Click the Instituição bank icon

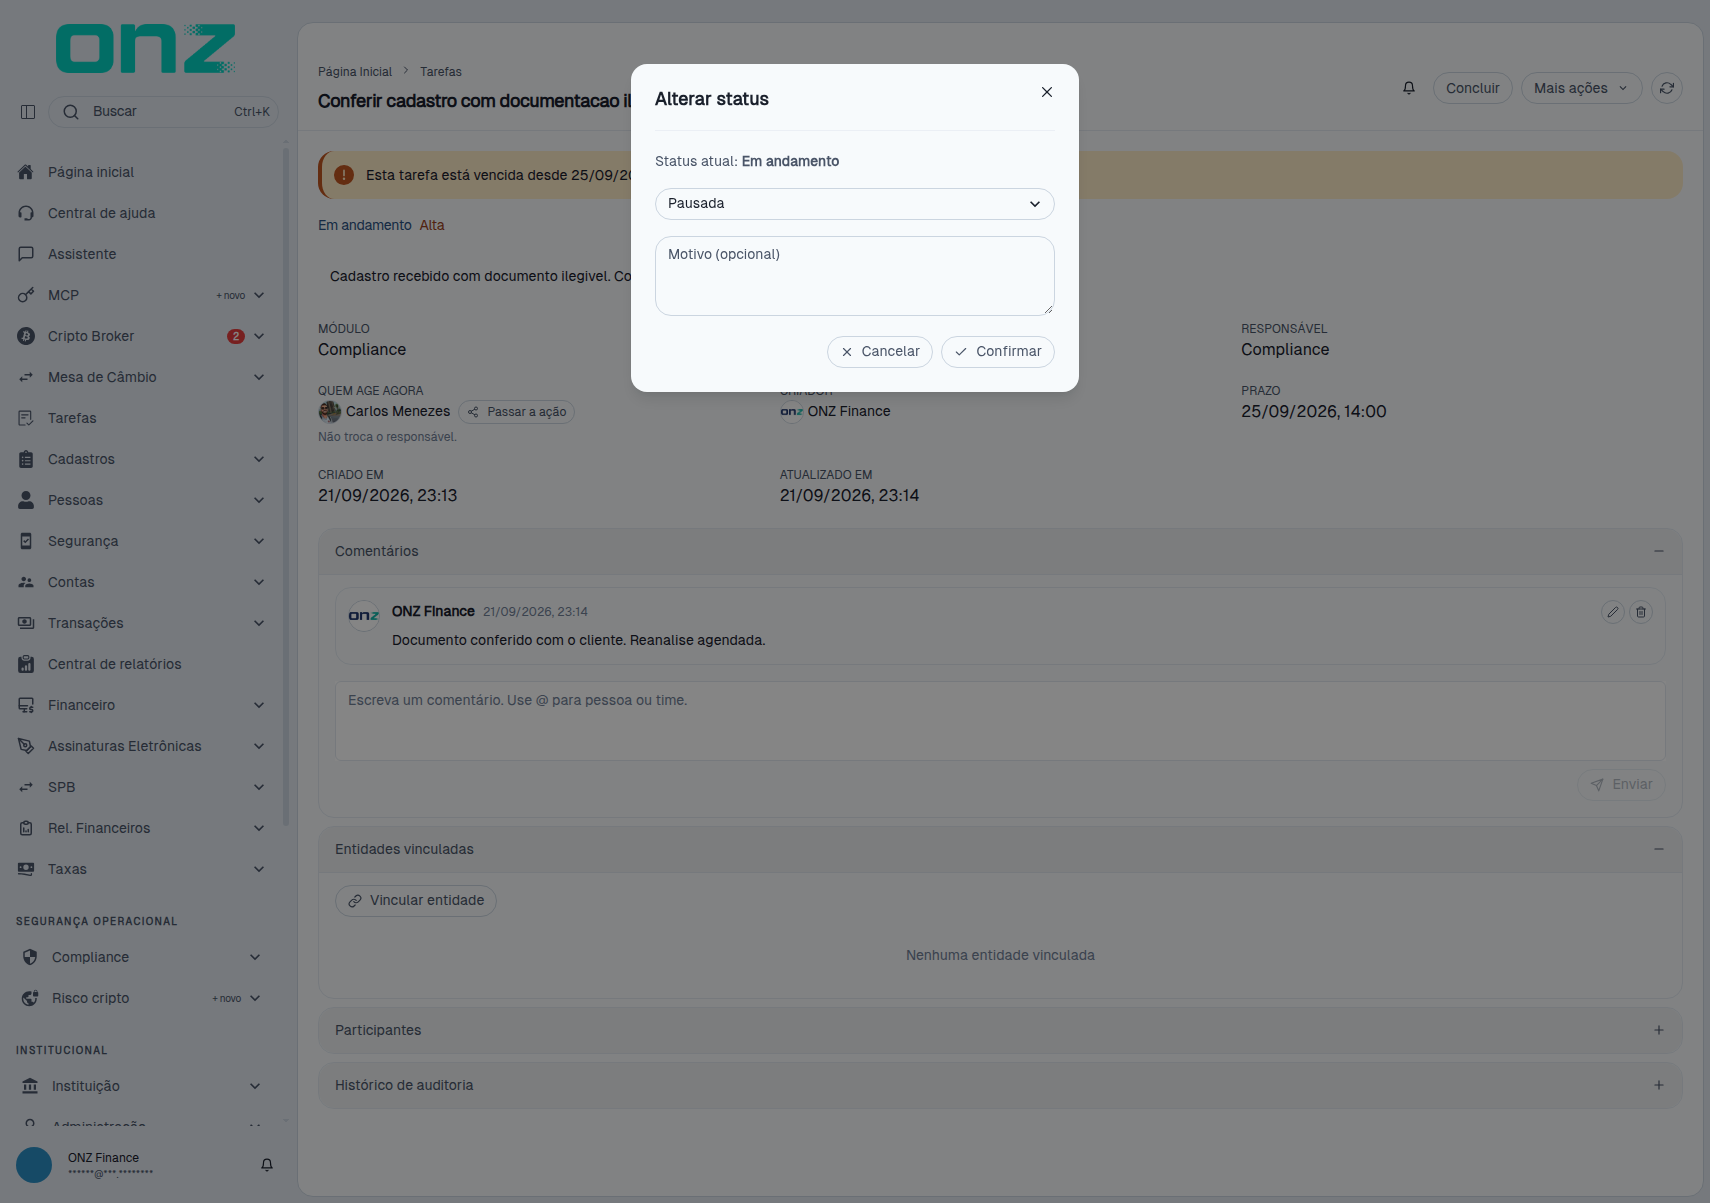pyautogui.click(x=30, y=1086)
